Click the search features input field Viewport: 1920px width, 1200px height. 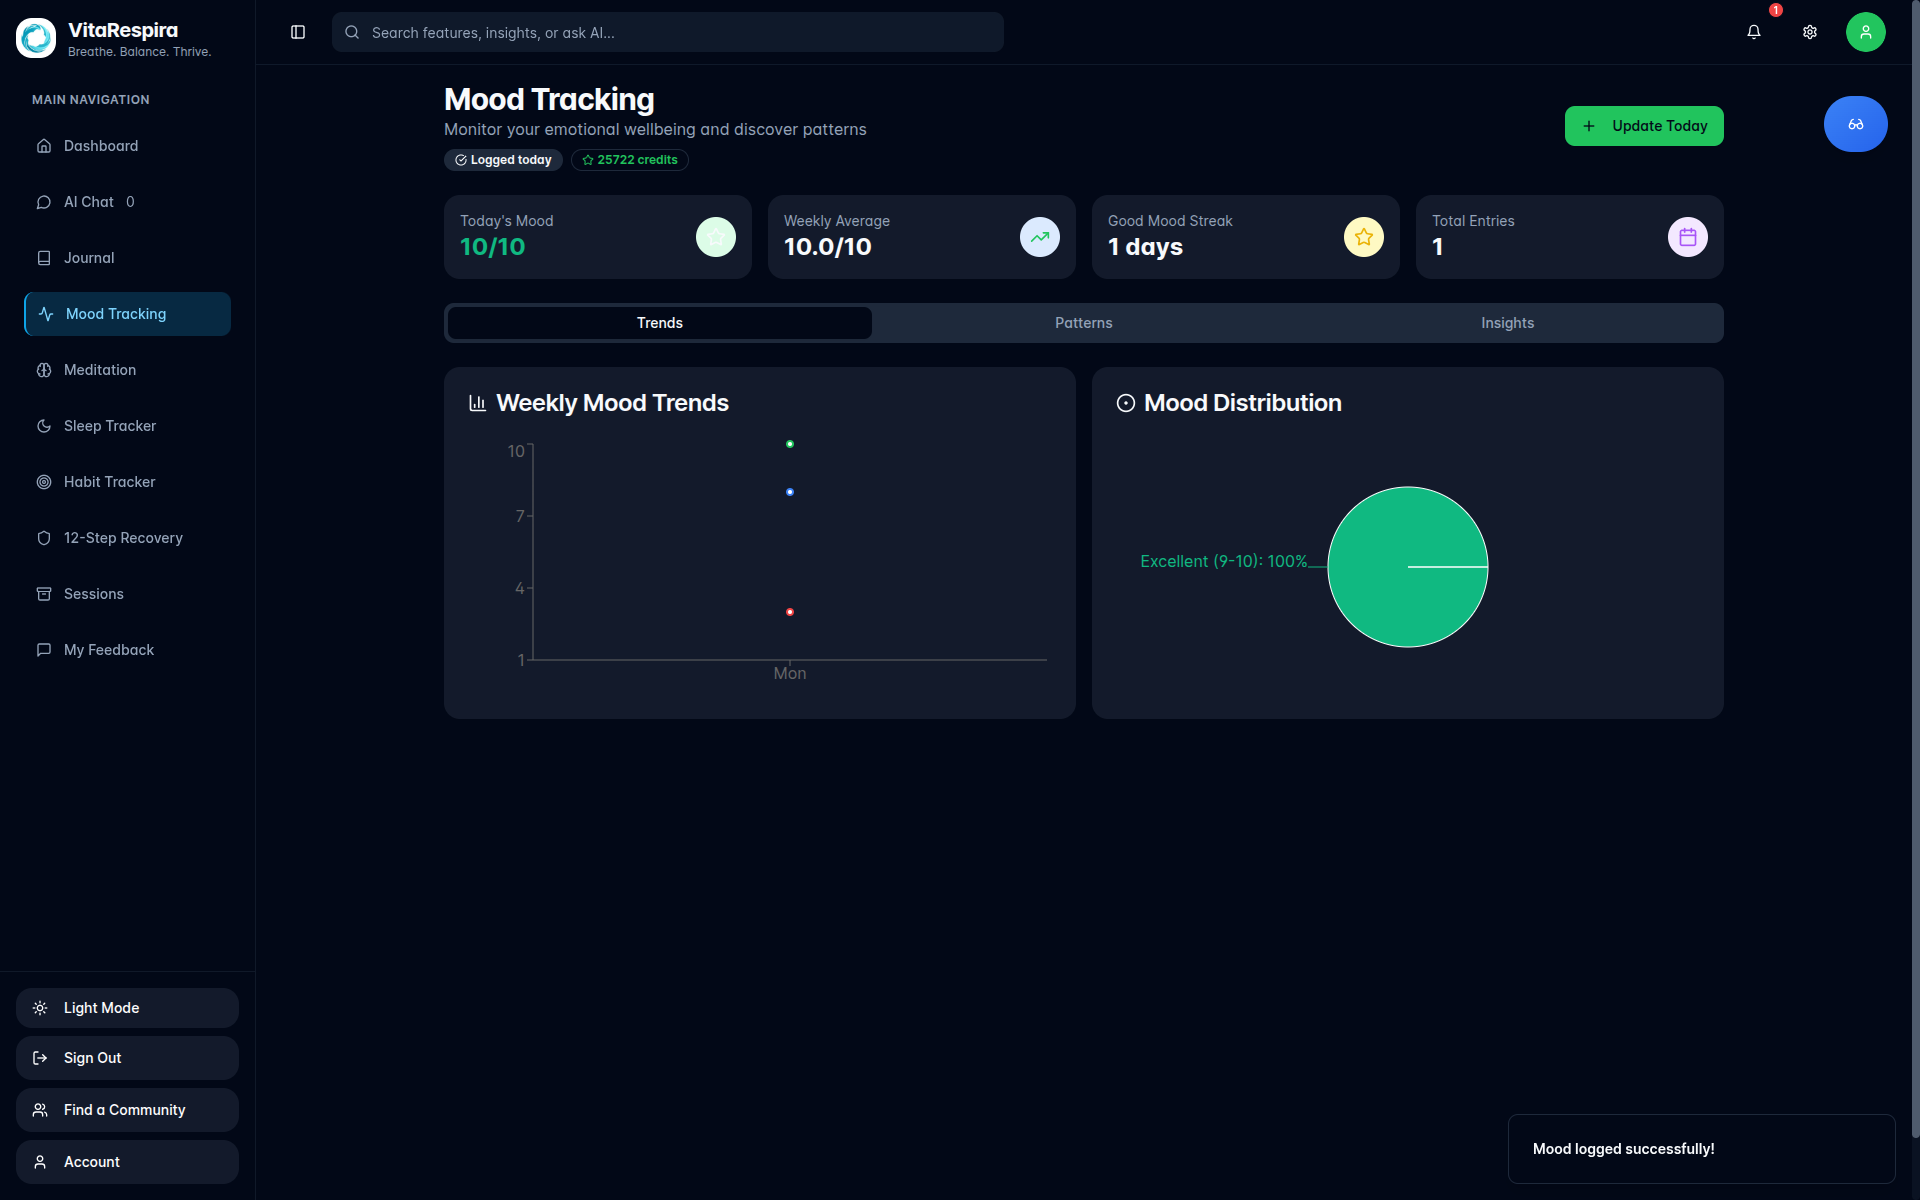click(667, 33)
